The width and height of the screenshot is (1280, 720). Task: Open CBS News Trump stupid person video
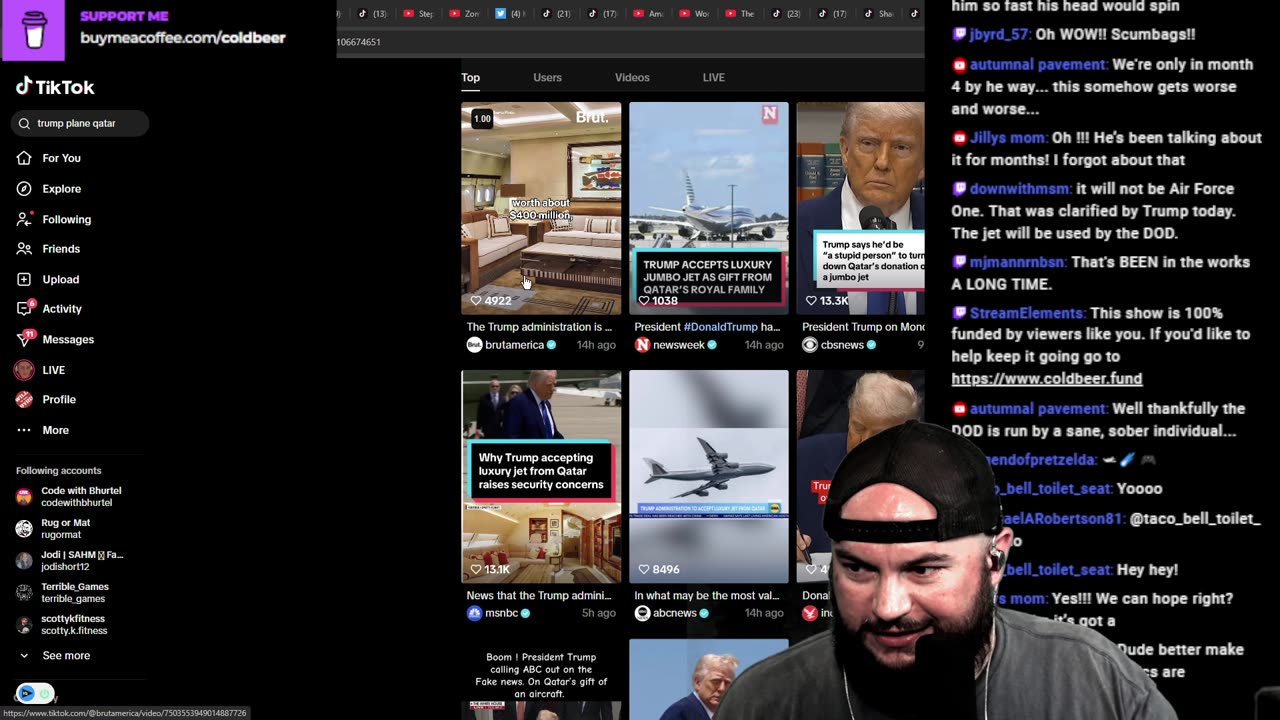point(861,208)
